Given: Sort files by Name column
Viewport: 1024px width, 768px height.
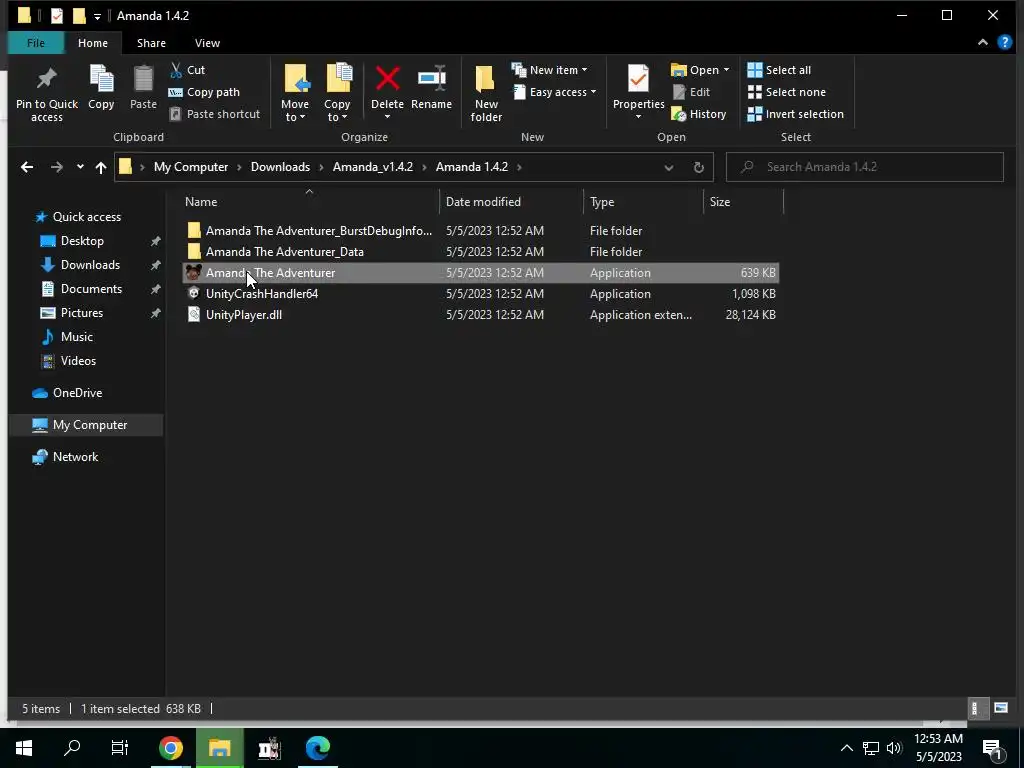Looking at the screenshot, I should tap(308, 202).
